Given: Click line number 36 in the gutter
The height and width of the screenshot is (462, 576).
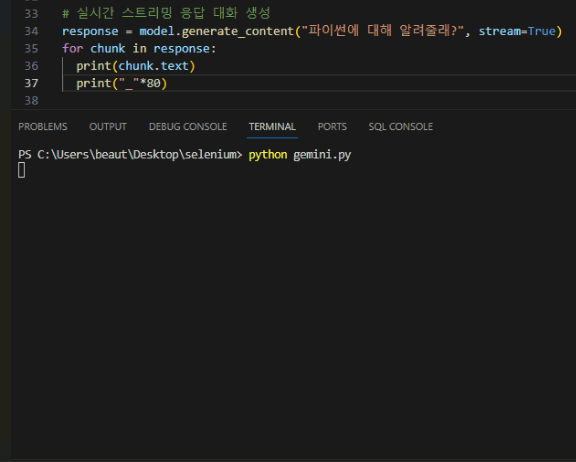Looking at the screenshot, I should 31,66.
